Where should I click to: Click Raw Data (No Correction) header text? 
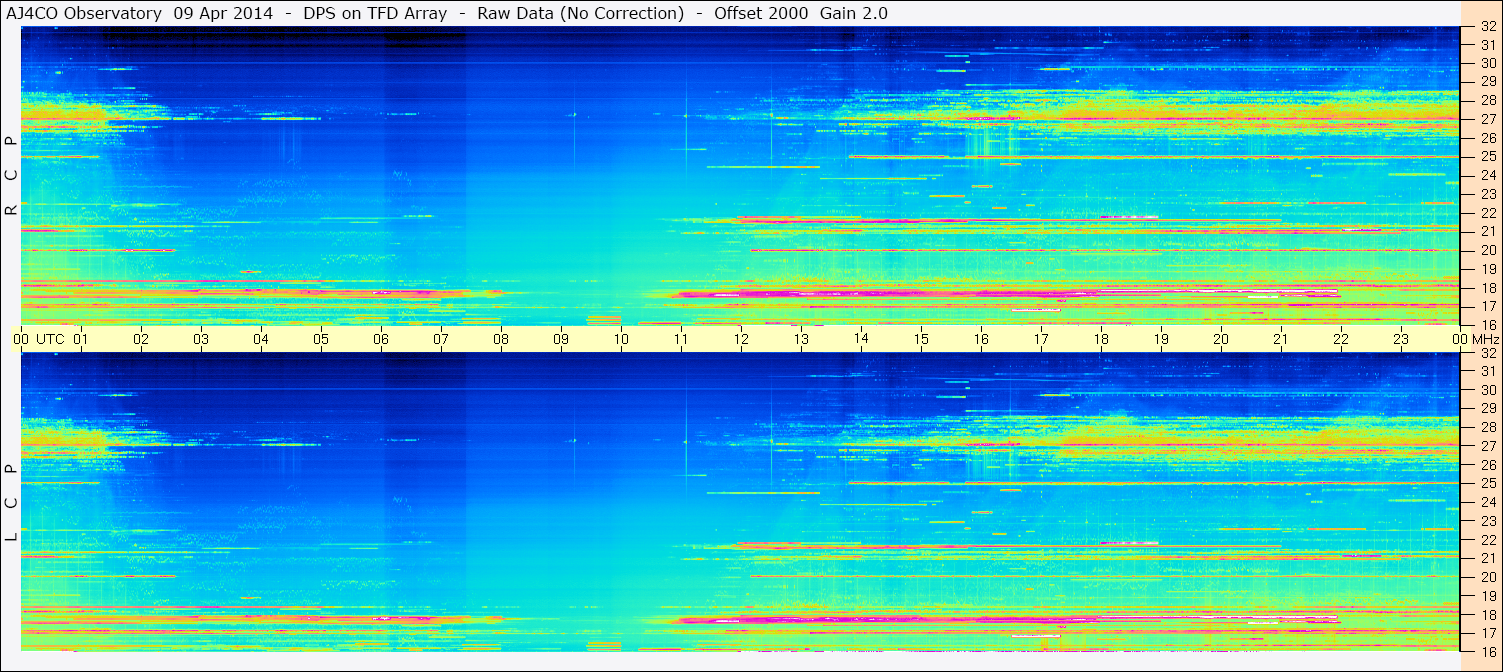point(580,13)
